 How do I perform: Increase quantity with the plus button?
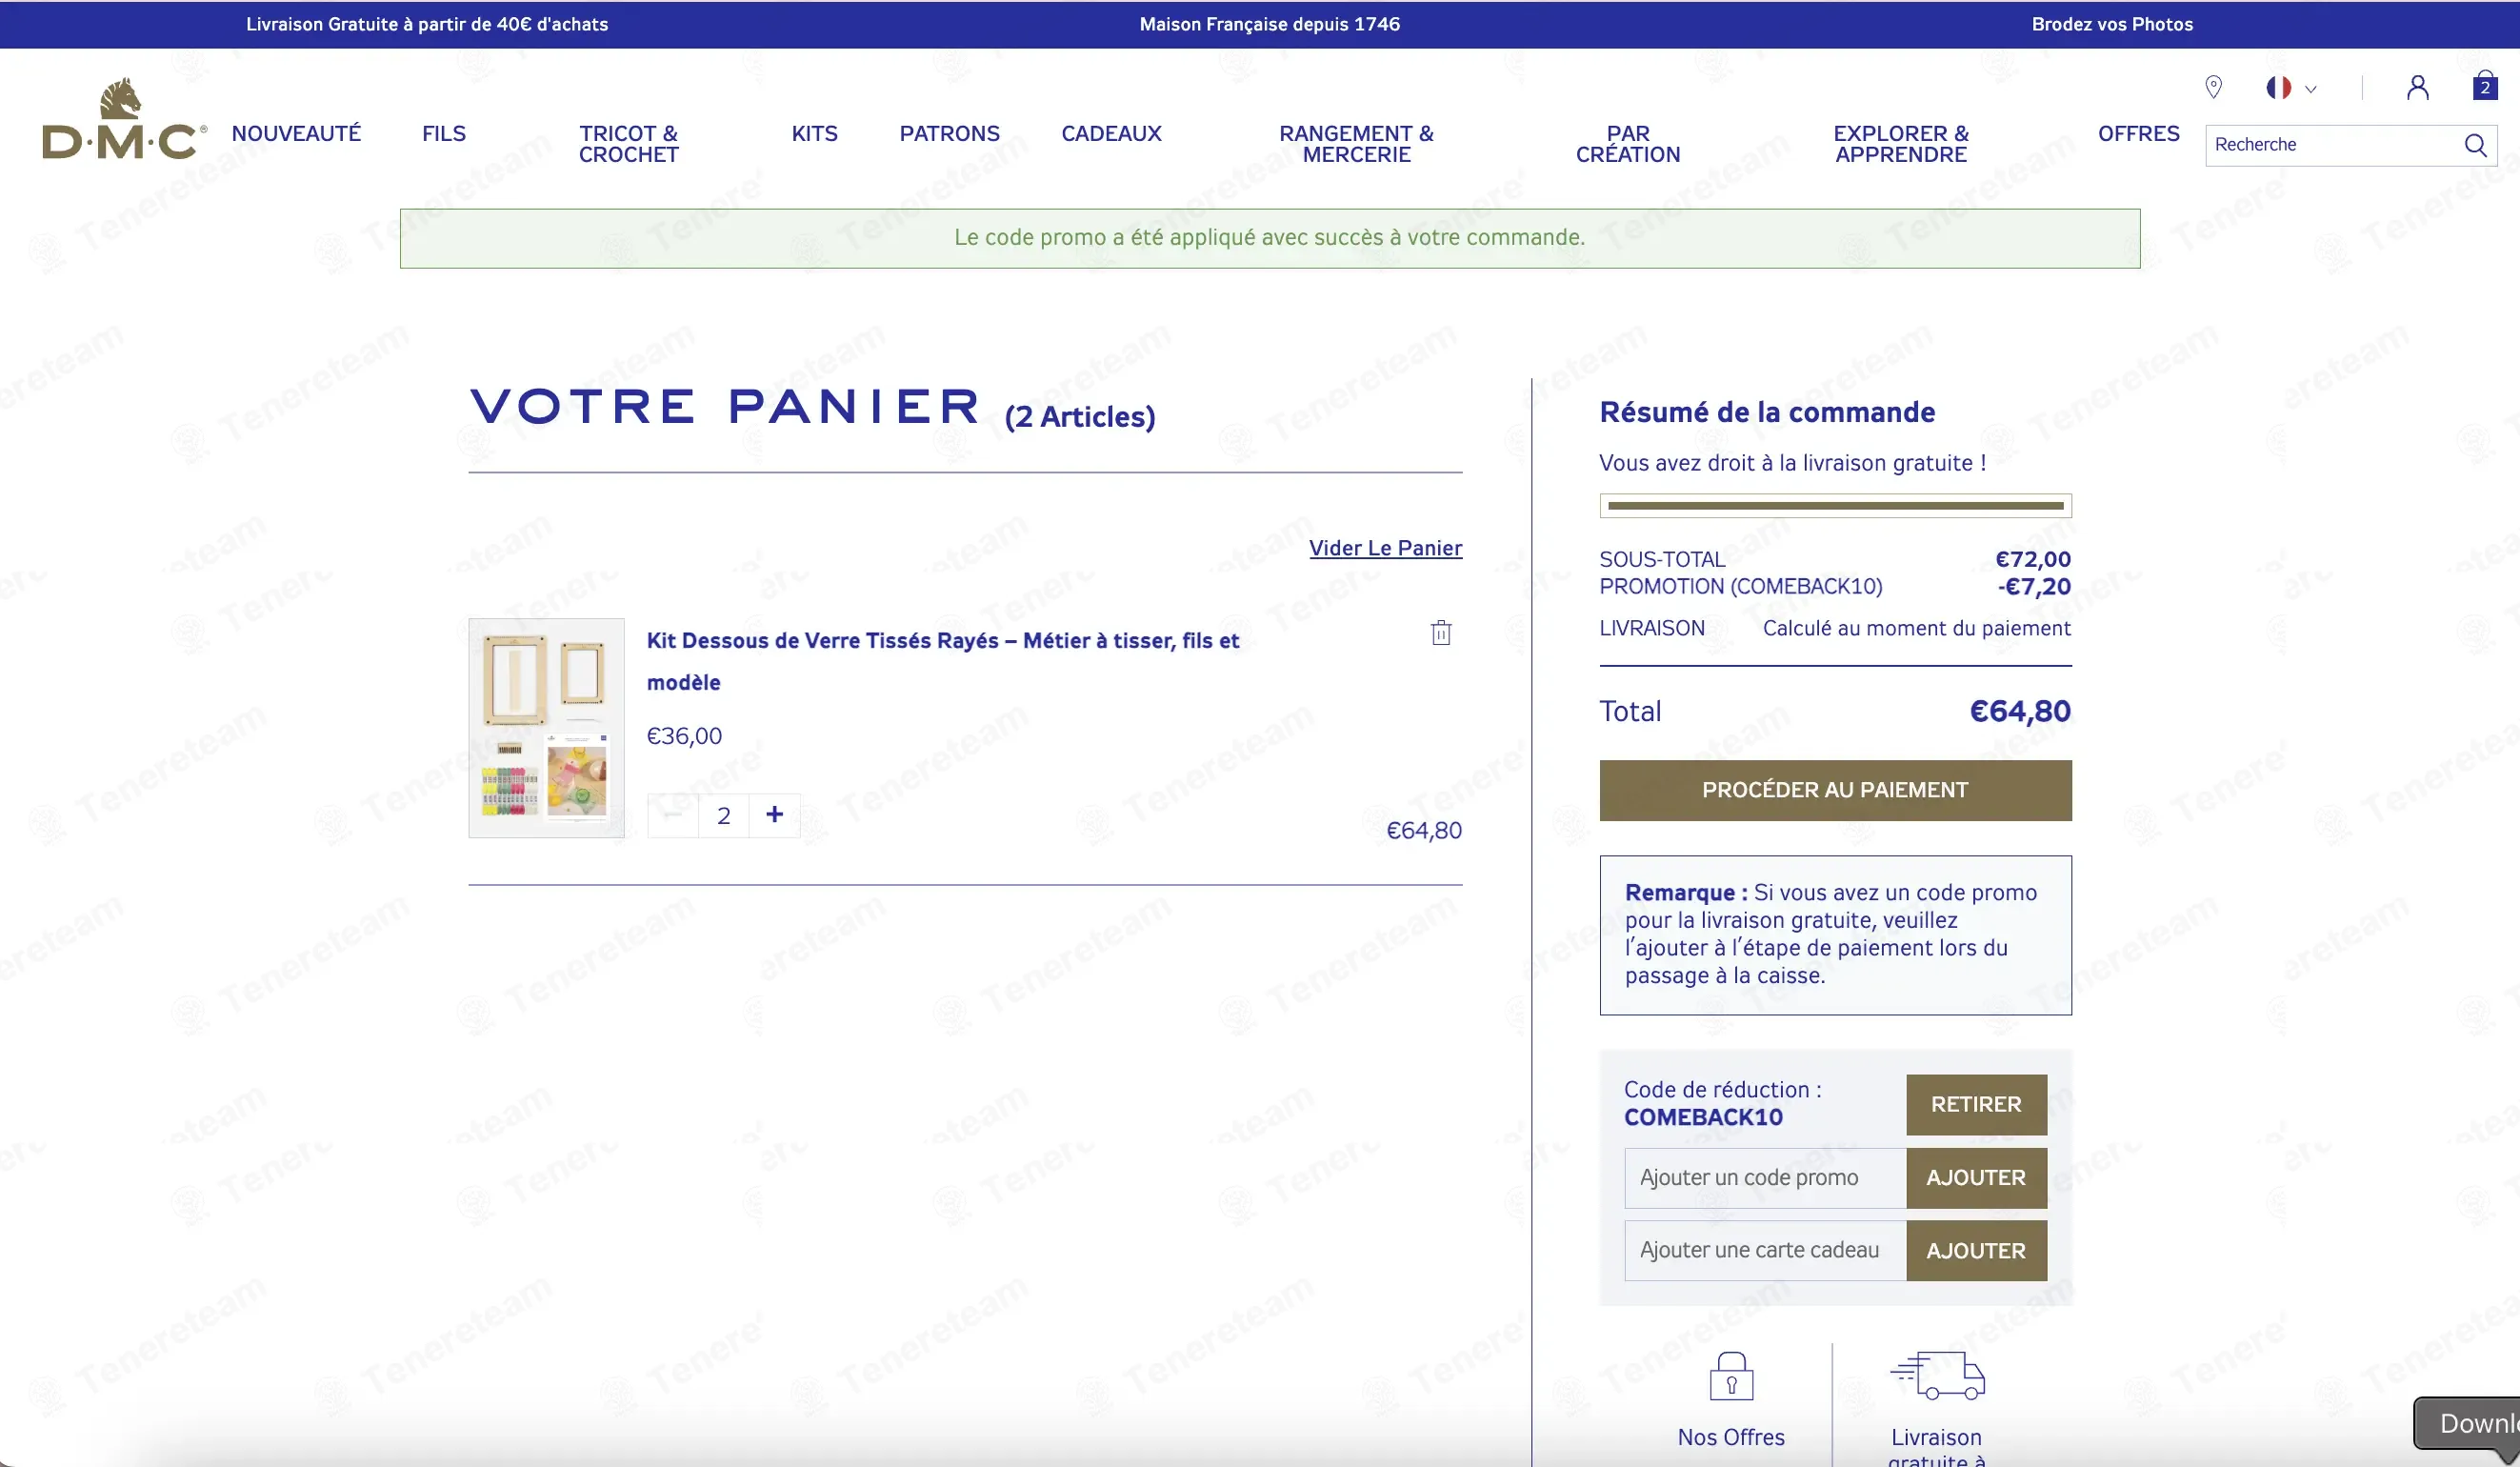pyautogui.click(x=774, y=815)
